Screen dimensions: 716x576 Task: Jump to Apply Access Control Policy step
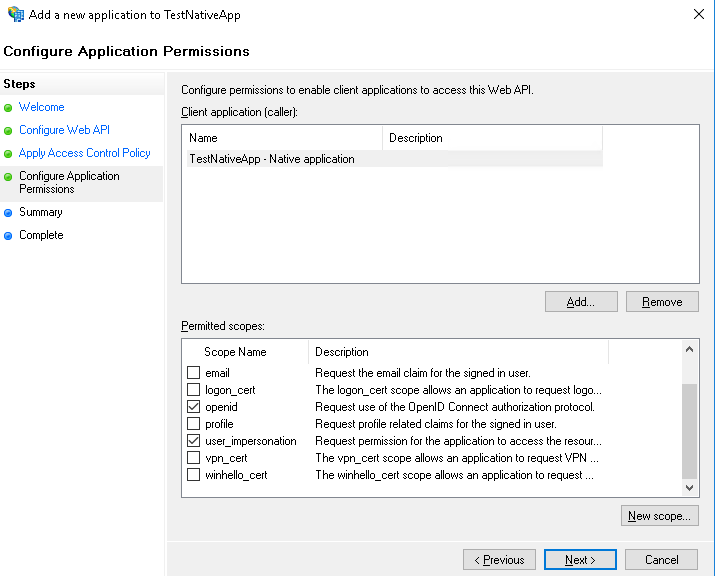pos(84,153)
